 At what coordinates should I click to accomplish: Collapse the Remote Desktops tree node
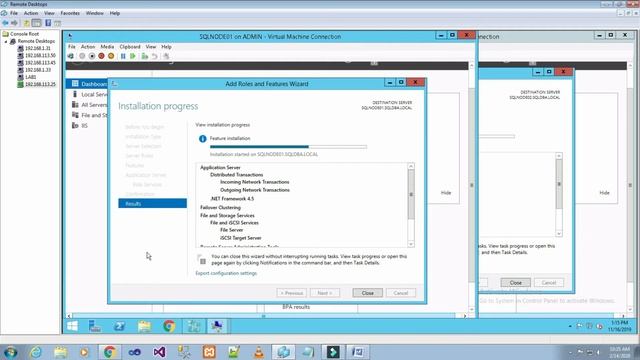coord(6,41)
